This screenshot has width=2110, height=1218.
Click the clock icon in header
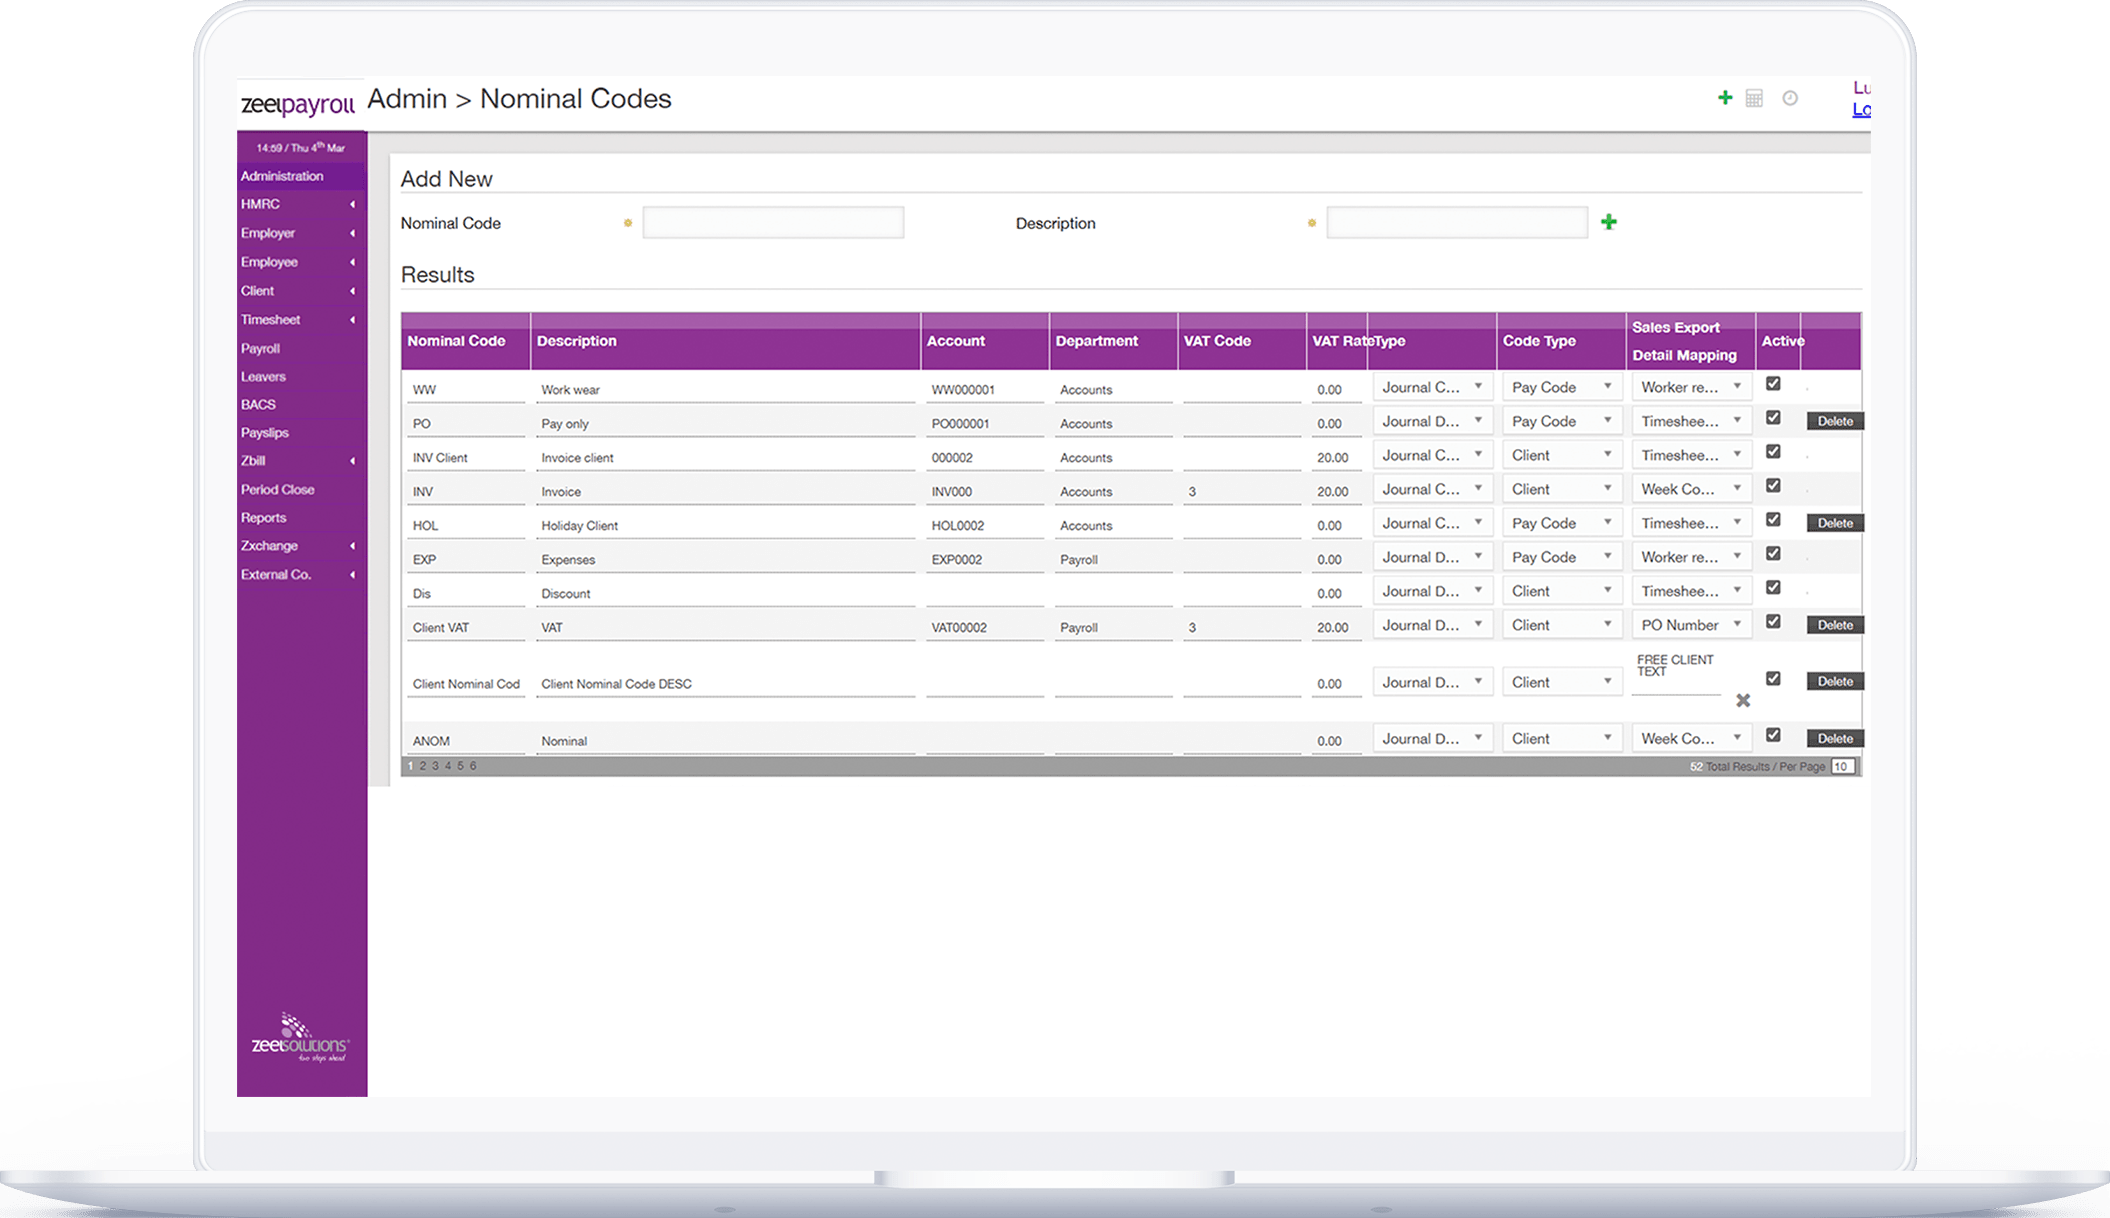coord(1790,98)
